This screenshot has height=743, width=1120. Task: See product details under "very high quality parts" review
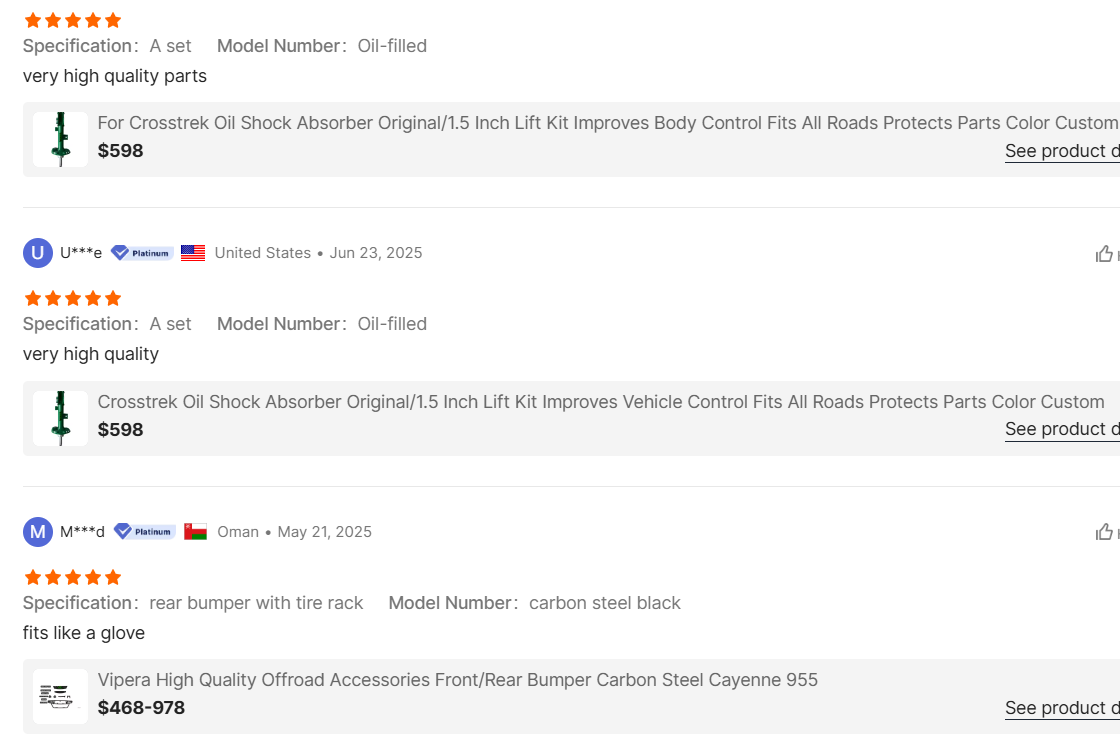click(1061, 151)
